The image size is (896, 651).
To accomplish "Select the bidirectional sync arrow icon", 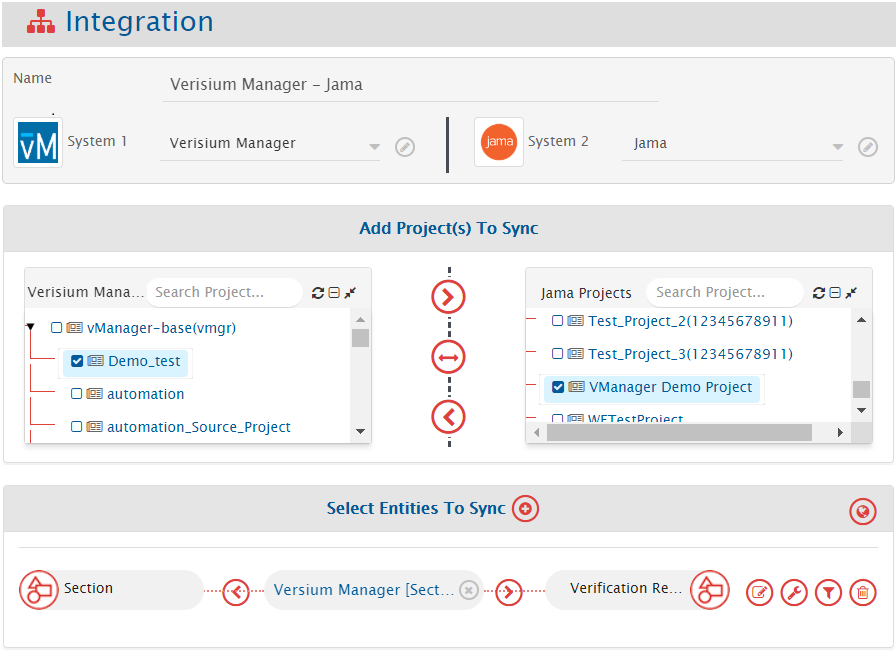I will tap(449, 357).
